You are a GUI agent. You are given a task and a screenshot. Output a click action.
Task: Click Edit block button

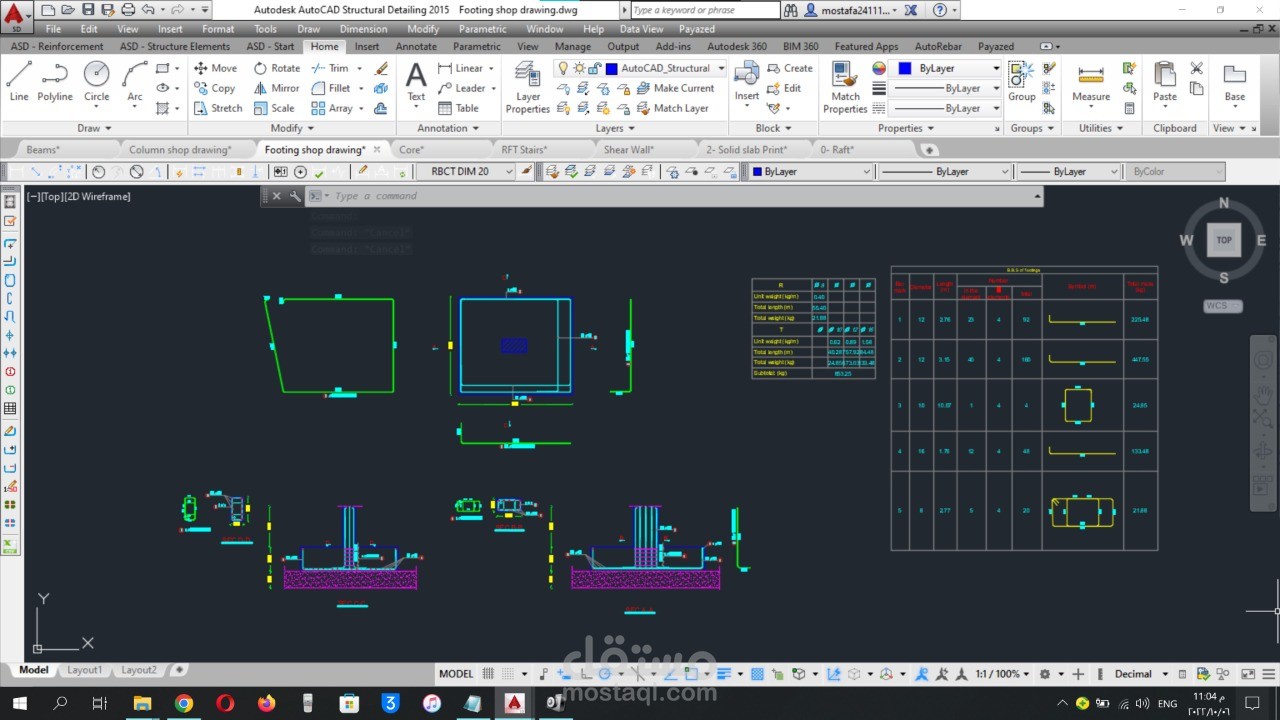pos(784,88)
